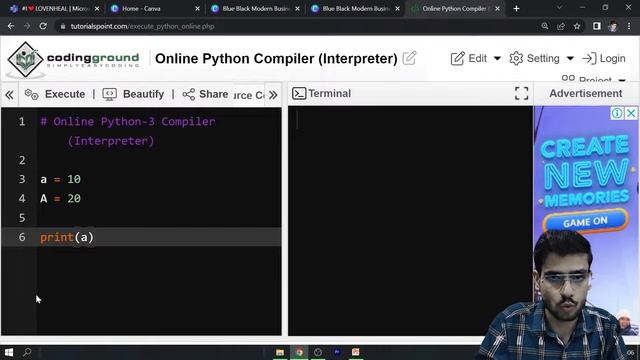The width and height of the screenshot is (640, 360).
Task: Click the Terminal prompt icon
Action: pos(299,93)
